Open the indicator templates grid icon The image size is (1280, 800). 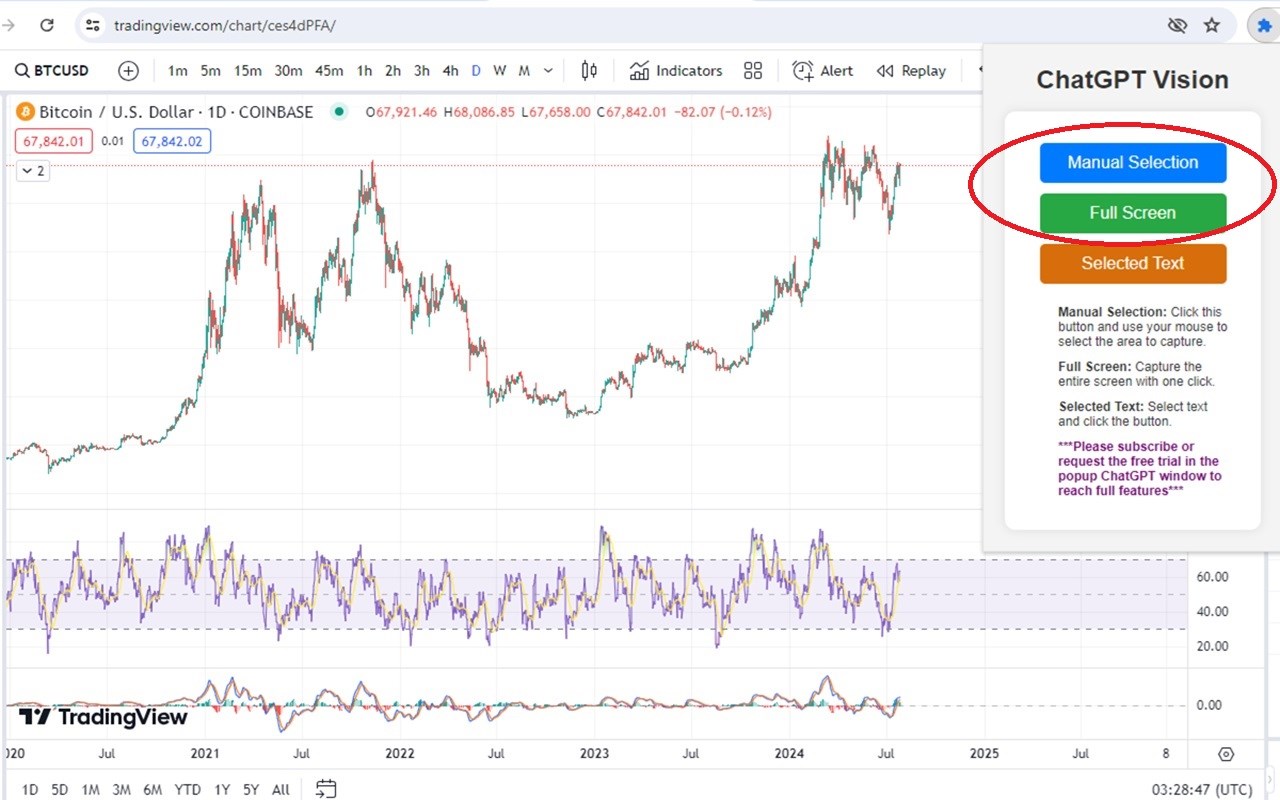753,71
